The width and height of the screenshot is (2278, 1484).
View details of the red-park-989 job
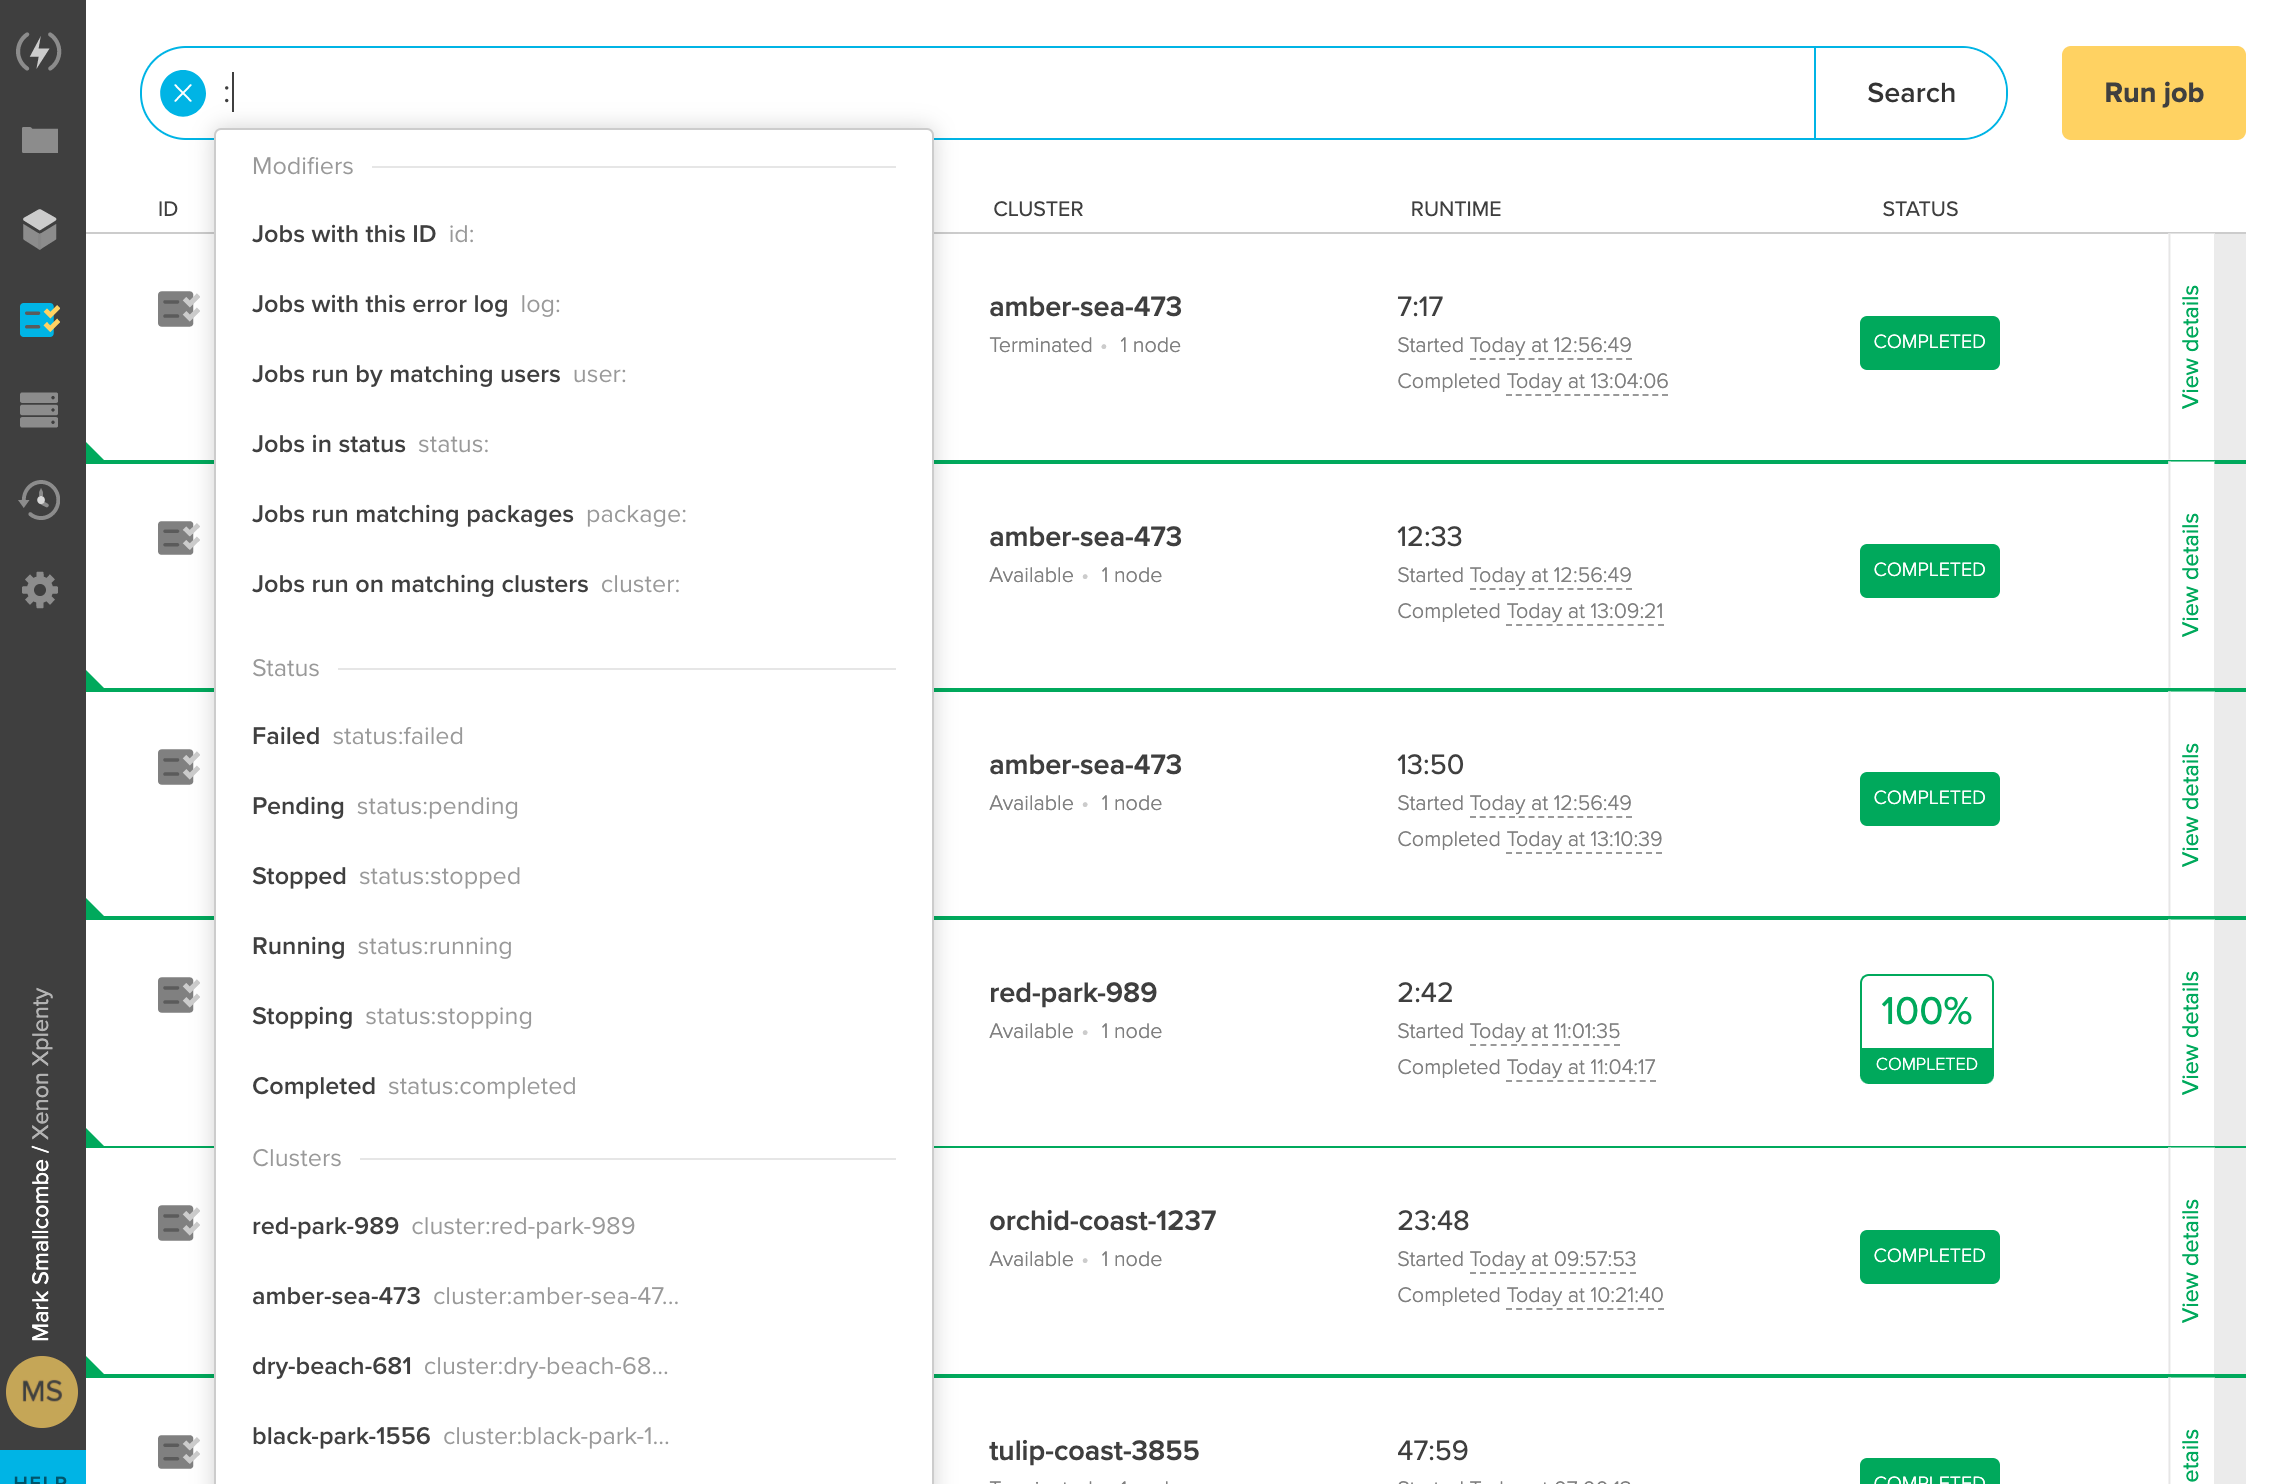click(2190, 1032)
